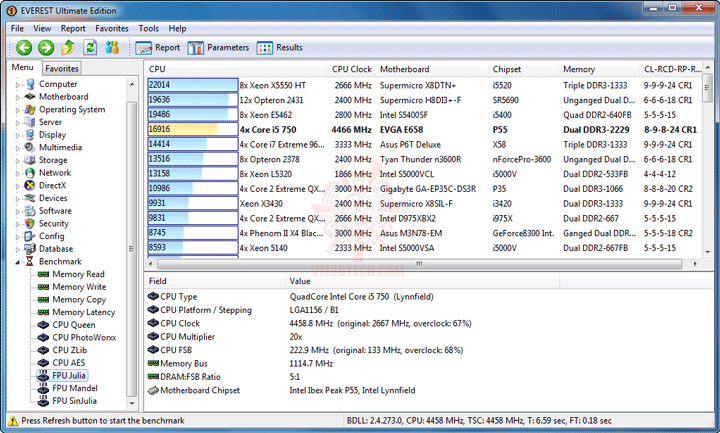This screenshot has height=433, width=720.
Task: Sort by the Memory column header
Action: pos(599,69)
